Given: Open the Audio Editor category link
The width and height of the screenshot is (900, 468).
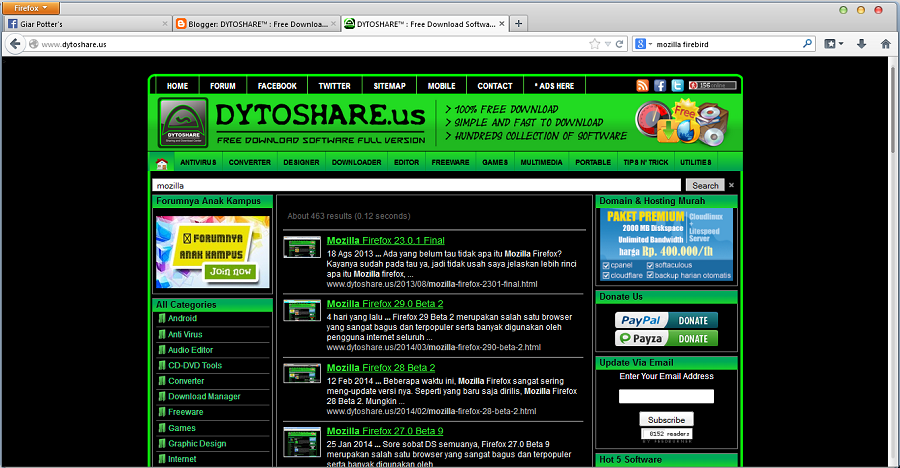Looking at the screenshot, I should 190,350.
